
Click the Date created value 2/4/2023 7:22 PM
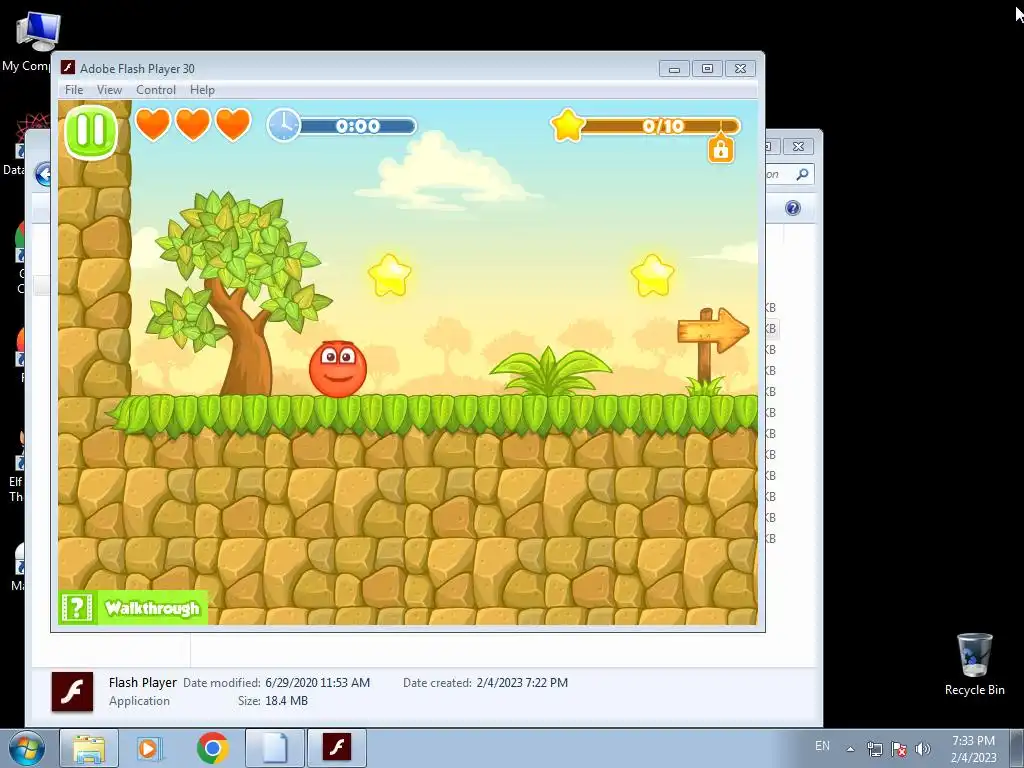522,682
